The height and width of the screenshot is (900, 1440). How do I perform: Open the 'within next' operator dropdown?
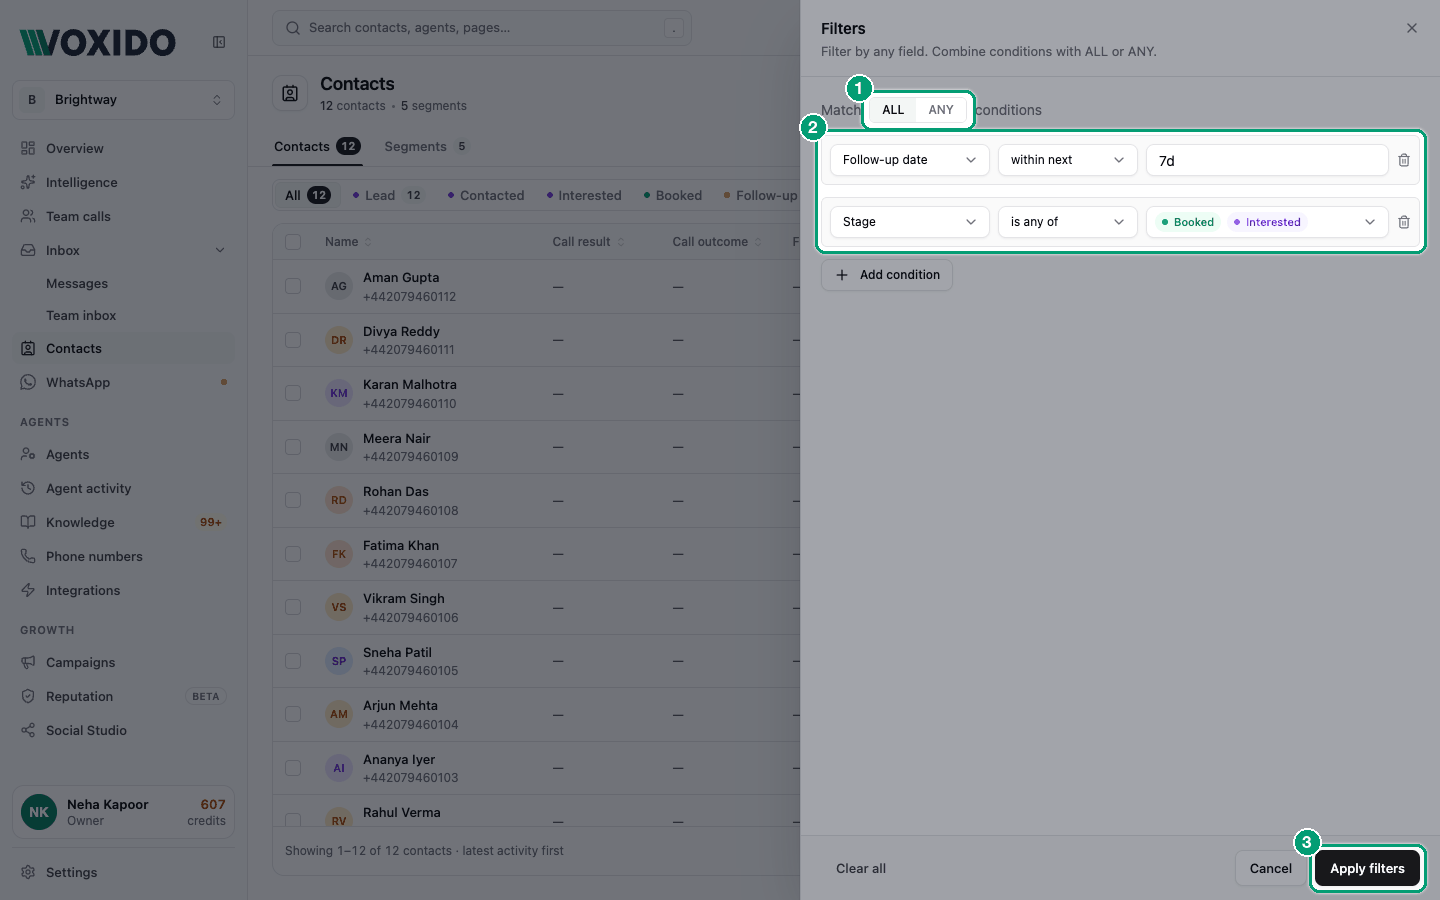pos(1067,160)
